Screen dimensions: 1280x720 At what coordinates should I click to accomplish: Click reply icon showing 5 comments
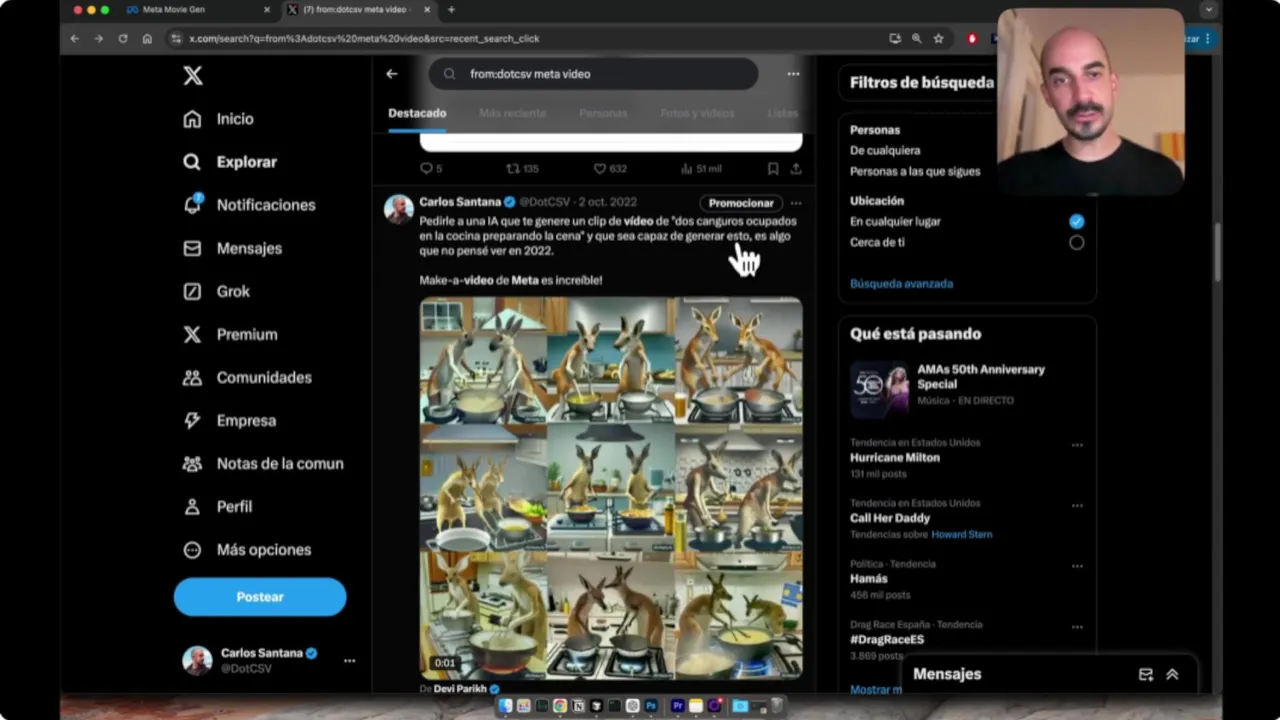pyautogui.click(x=431, y=169)
